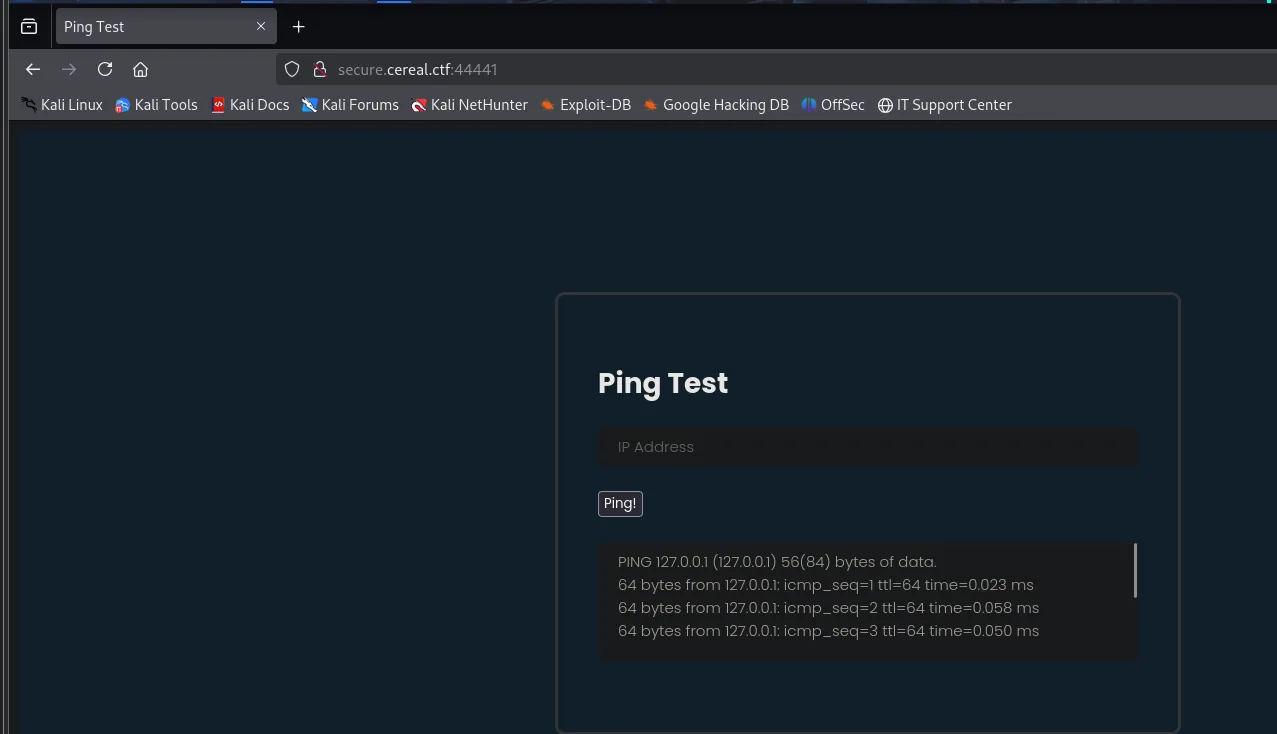Open the OffSec bookmark
1277x734 pixels.
point(833,105)
